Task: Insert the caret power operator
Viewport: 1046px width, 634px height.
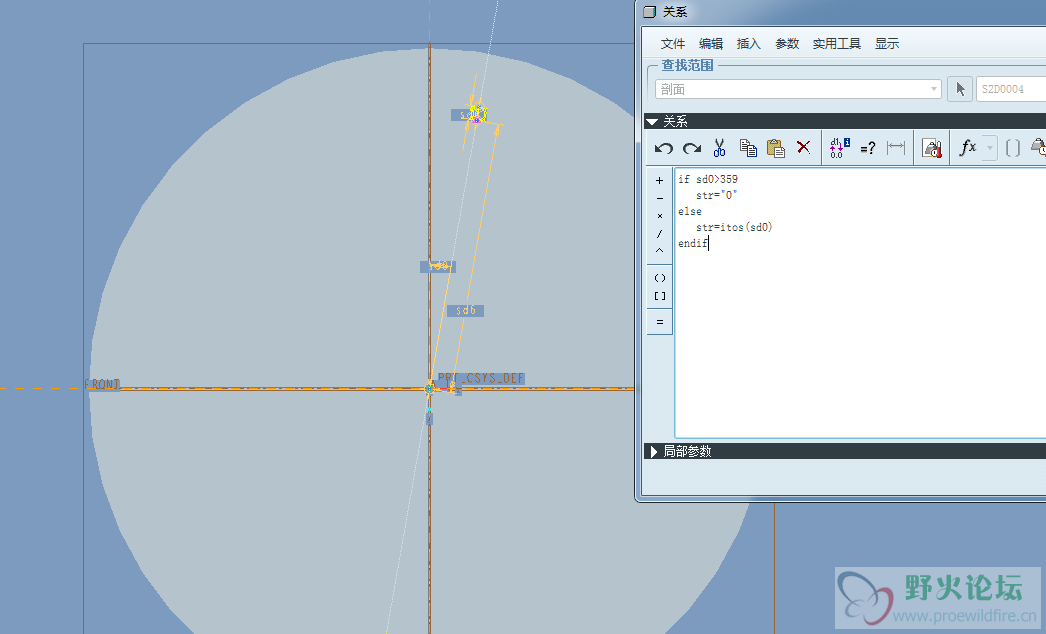Action: point(660,251)
